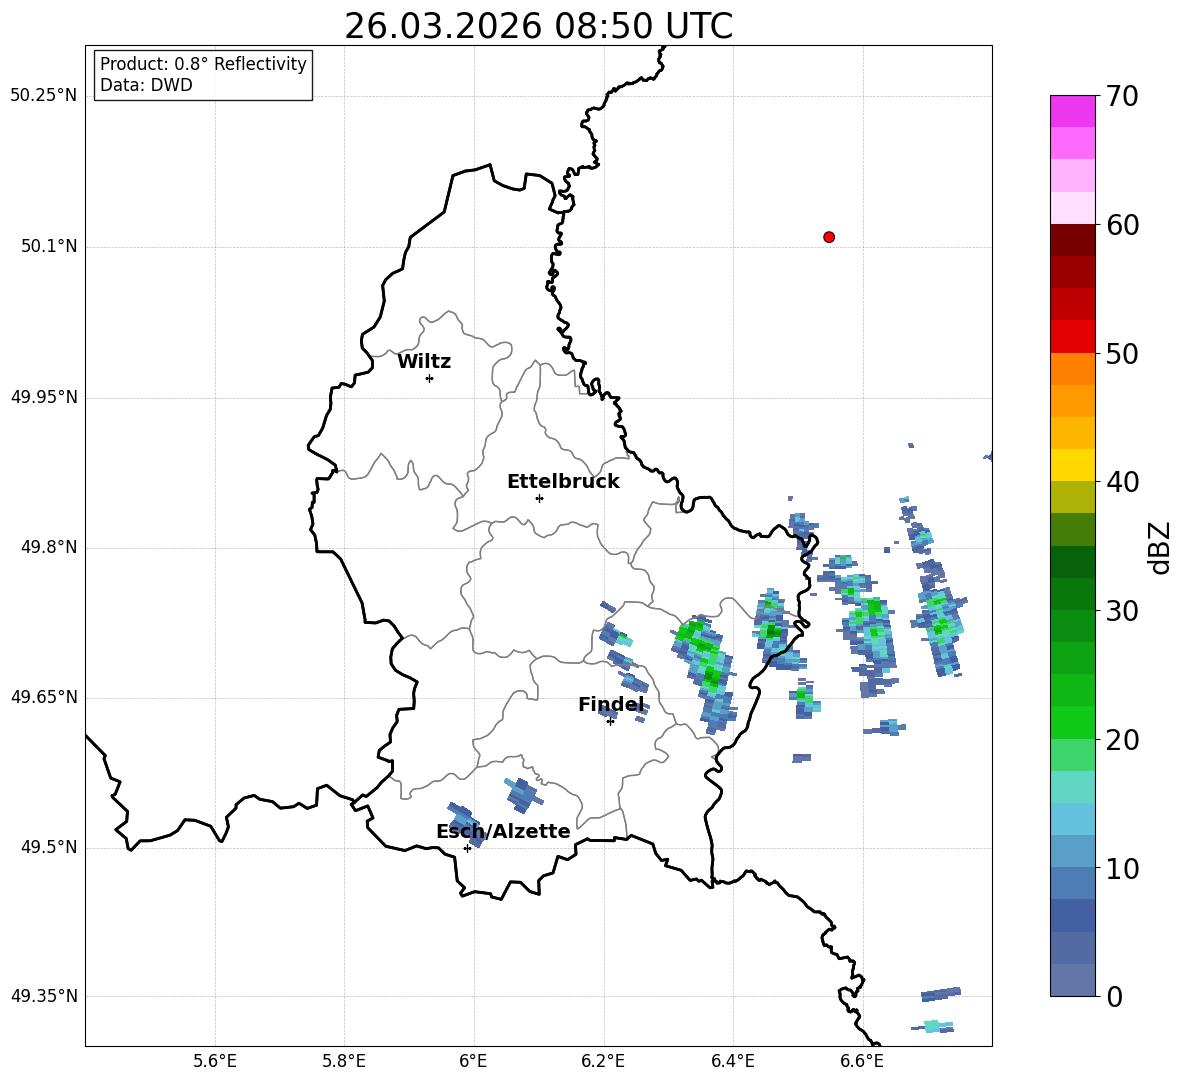The height and width of the screenshot is (1081, 1184).
Task: Click the 49.35°N latitude label
Action: [x=44, y=996]
